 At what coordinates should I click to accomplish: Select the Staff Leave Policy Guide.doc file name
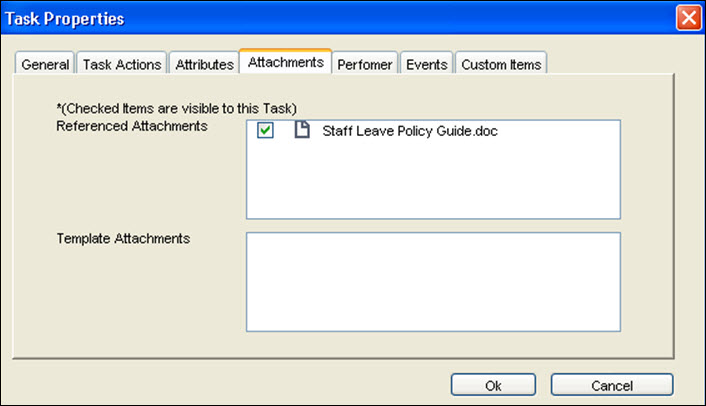(x=410, y=131)
